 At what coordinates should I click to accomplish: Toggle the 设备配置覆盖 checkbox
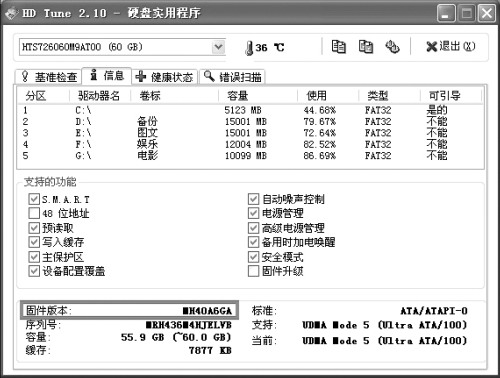coord(34,271)
